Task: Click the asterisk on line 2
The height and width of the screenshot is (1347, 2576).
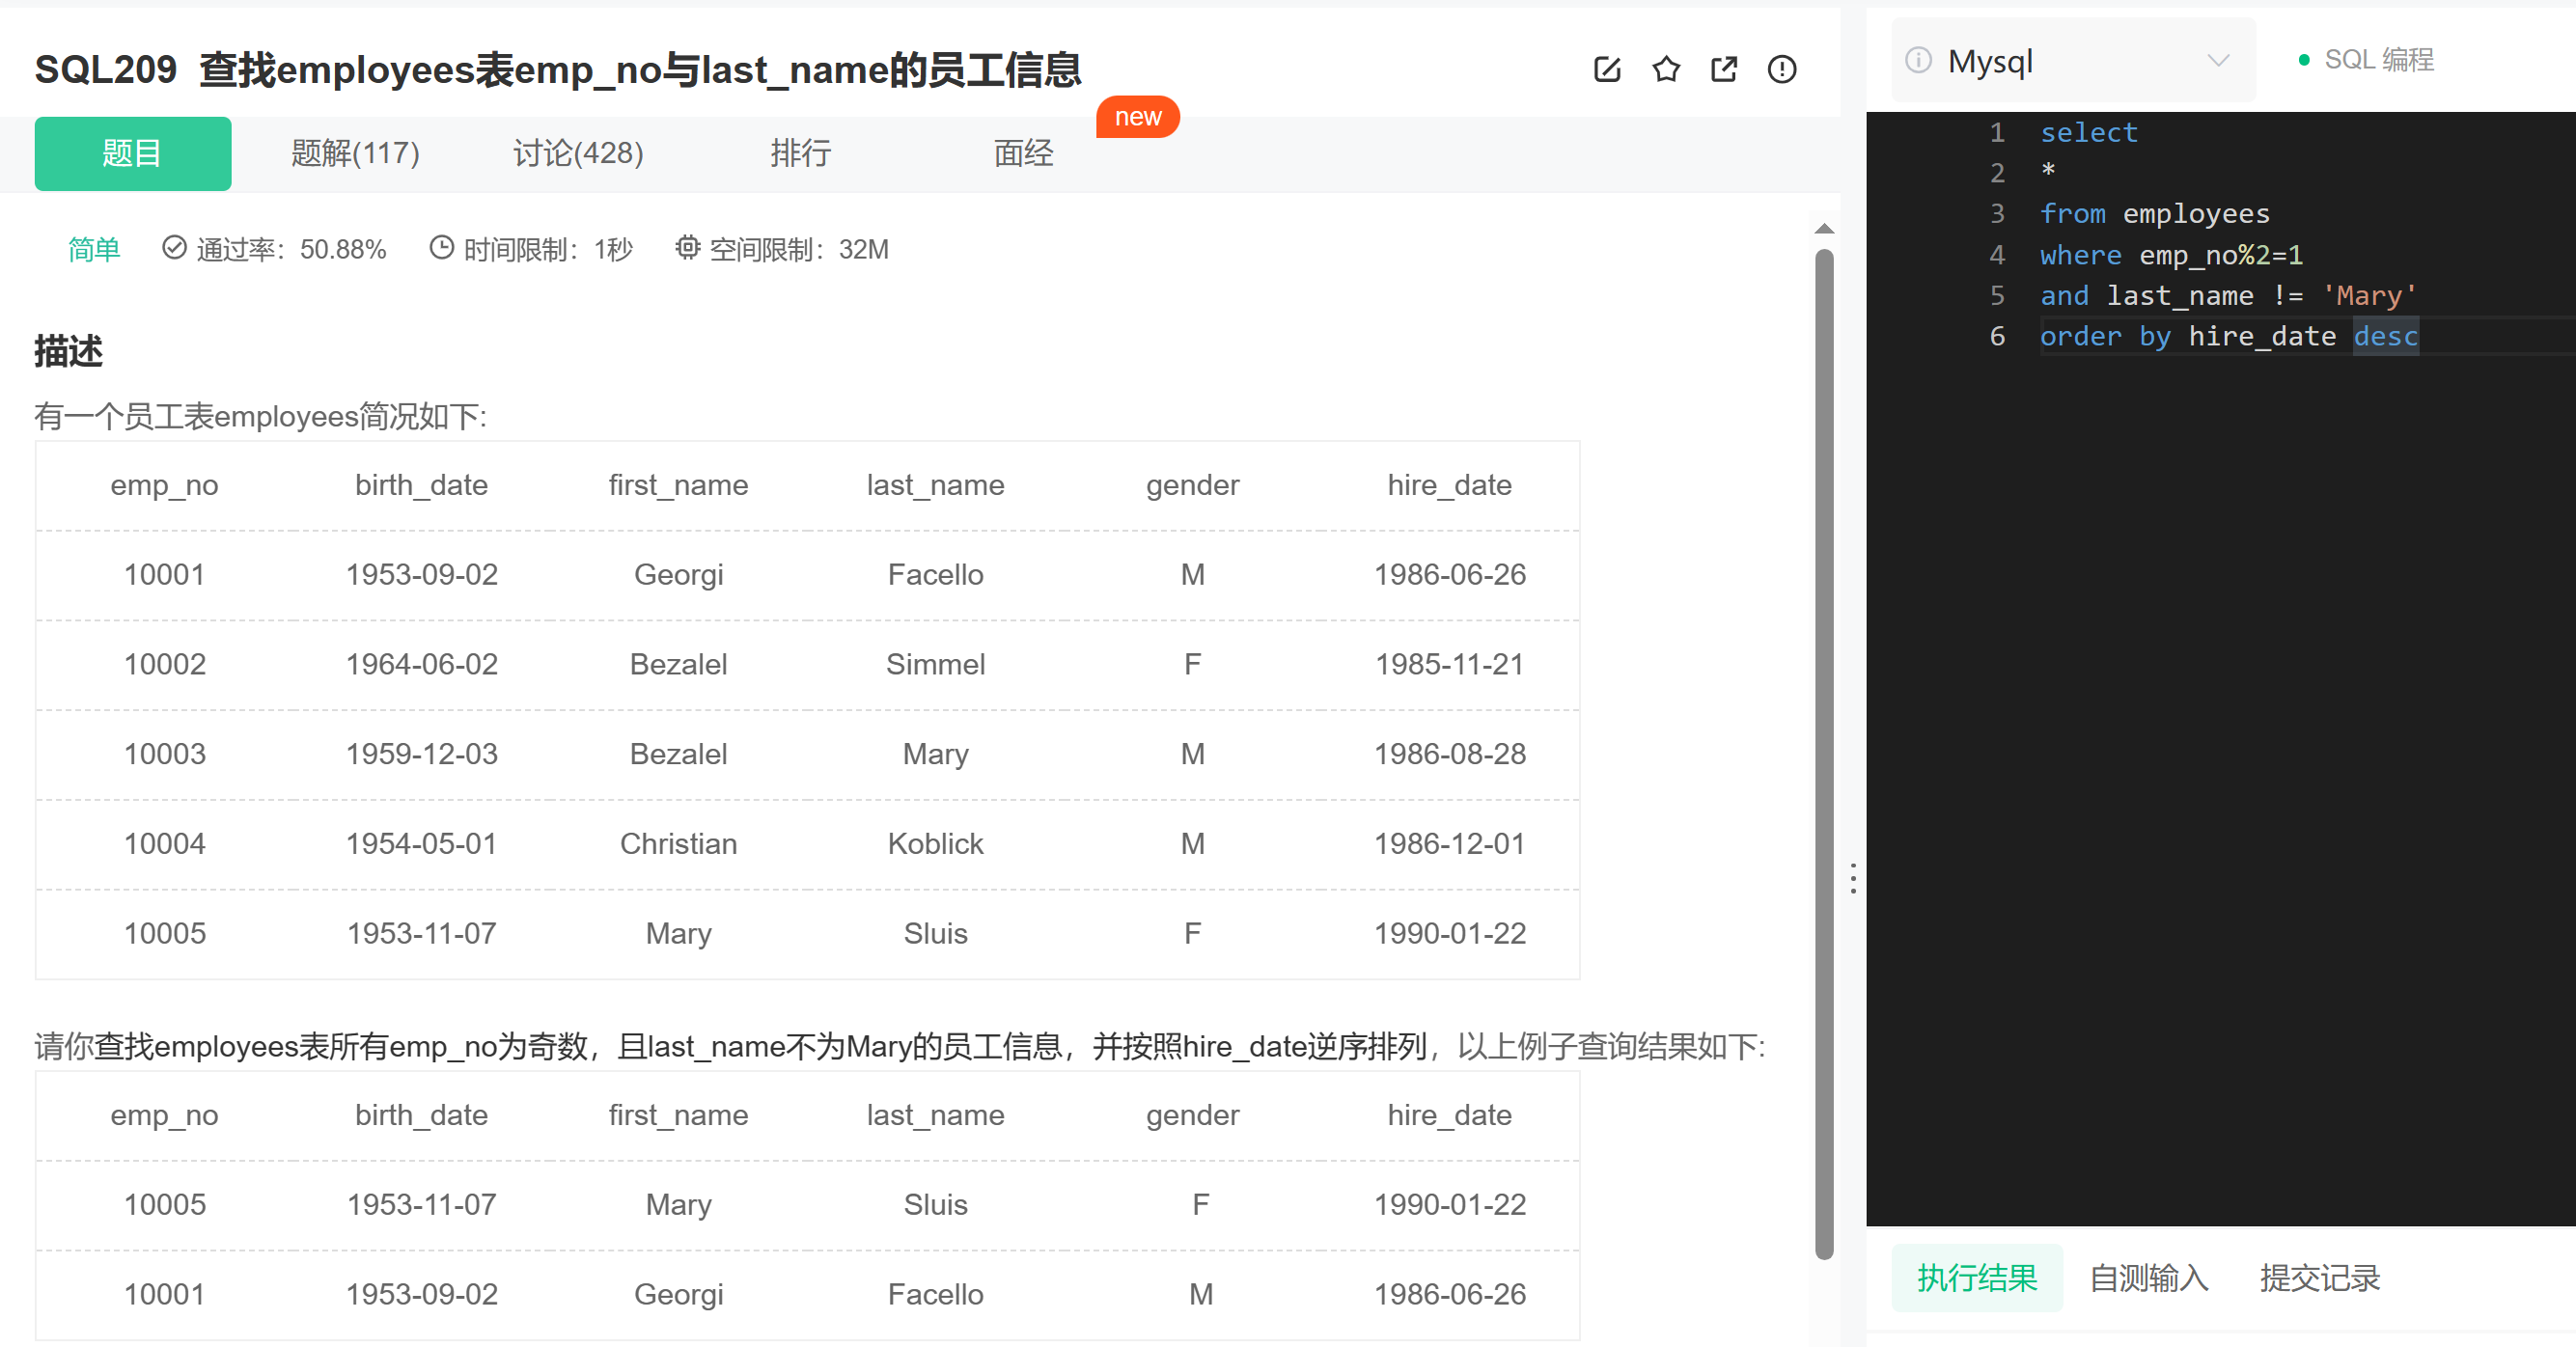Action: [x=2048, y=172]
